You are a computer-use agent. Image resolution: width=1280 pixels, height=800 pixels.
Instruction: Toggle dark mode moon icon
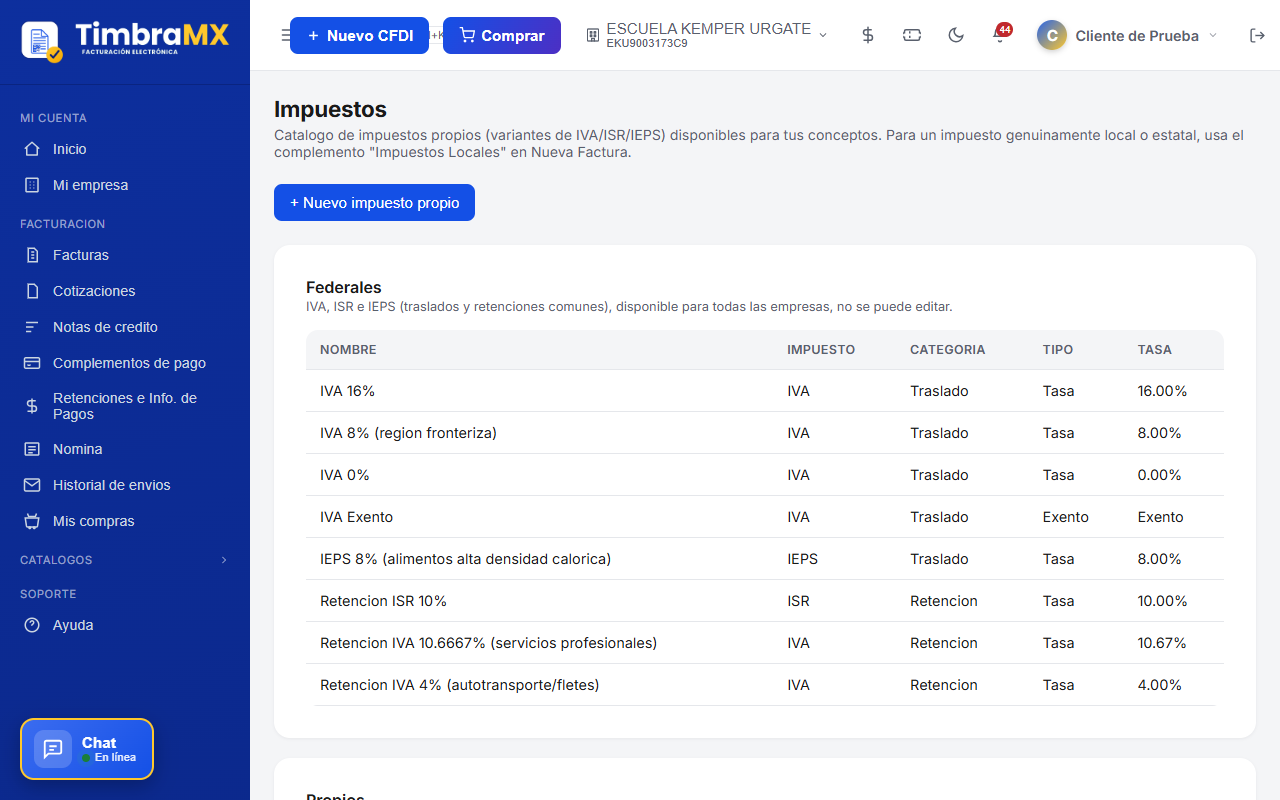click(x=956, y=35)
